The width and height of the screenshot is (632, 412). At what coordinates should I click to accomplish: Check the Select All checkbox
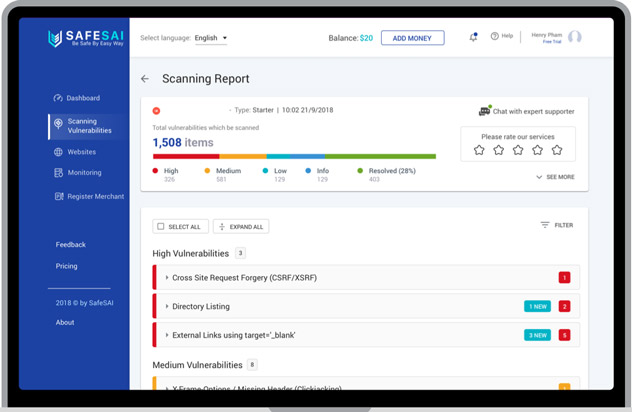coord(161,227)
